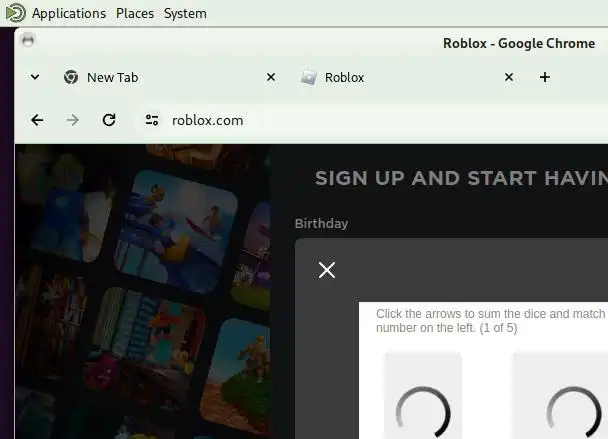Expand the tab search dropdown chevron
This screenshot has height=439, width=608.
point(35,77)
